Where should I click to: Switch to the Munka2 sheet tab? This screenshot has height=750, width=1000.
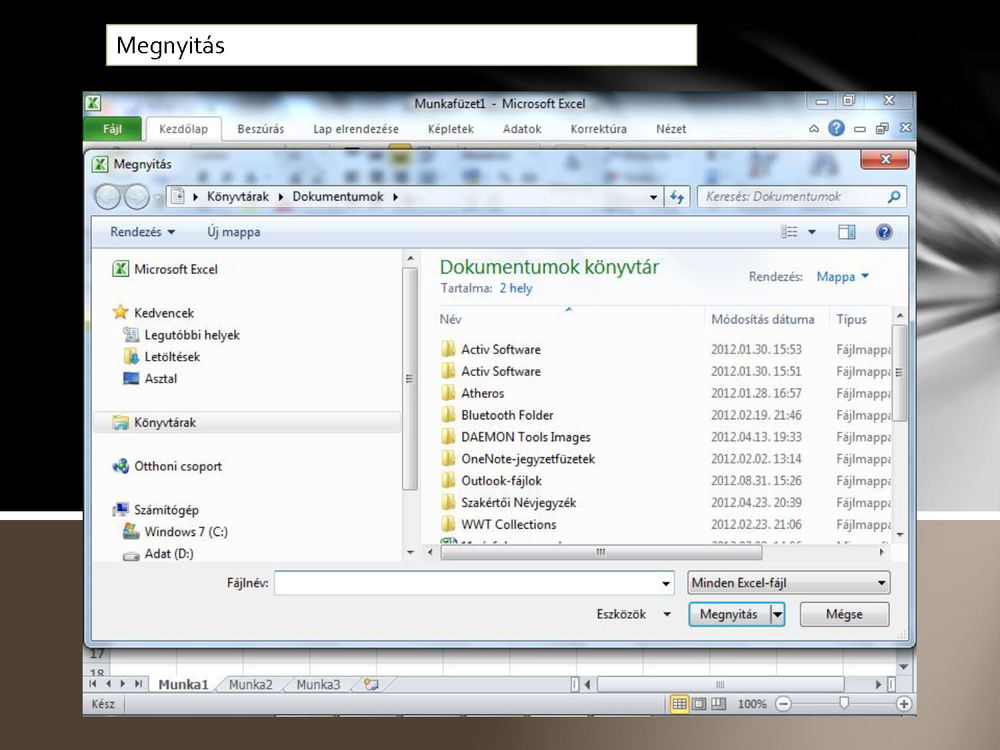[251, 685]
